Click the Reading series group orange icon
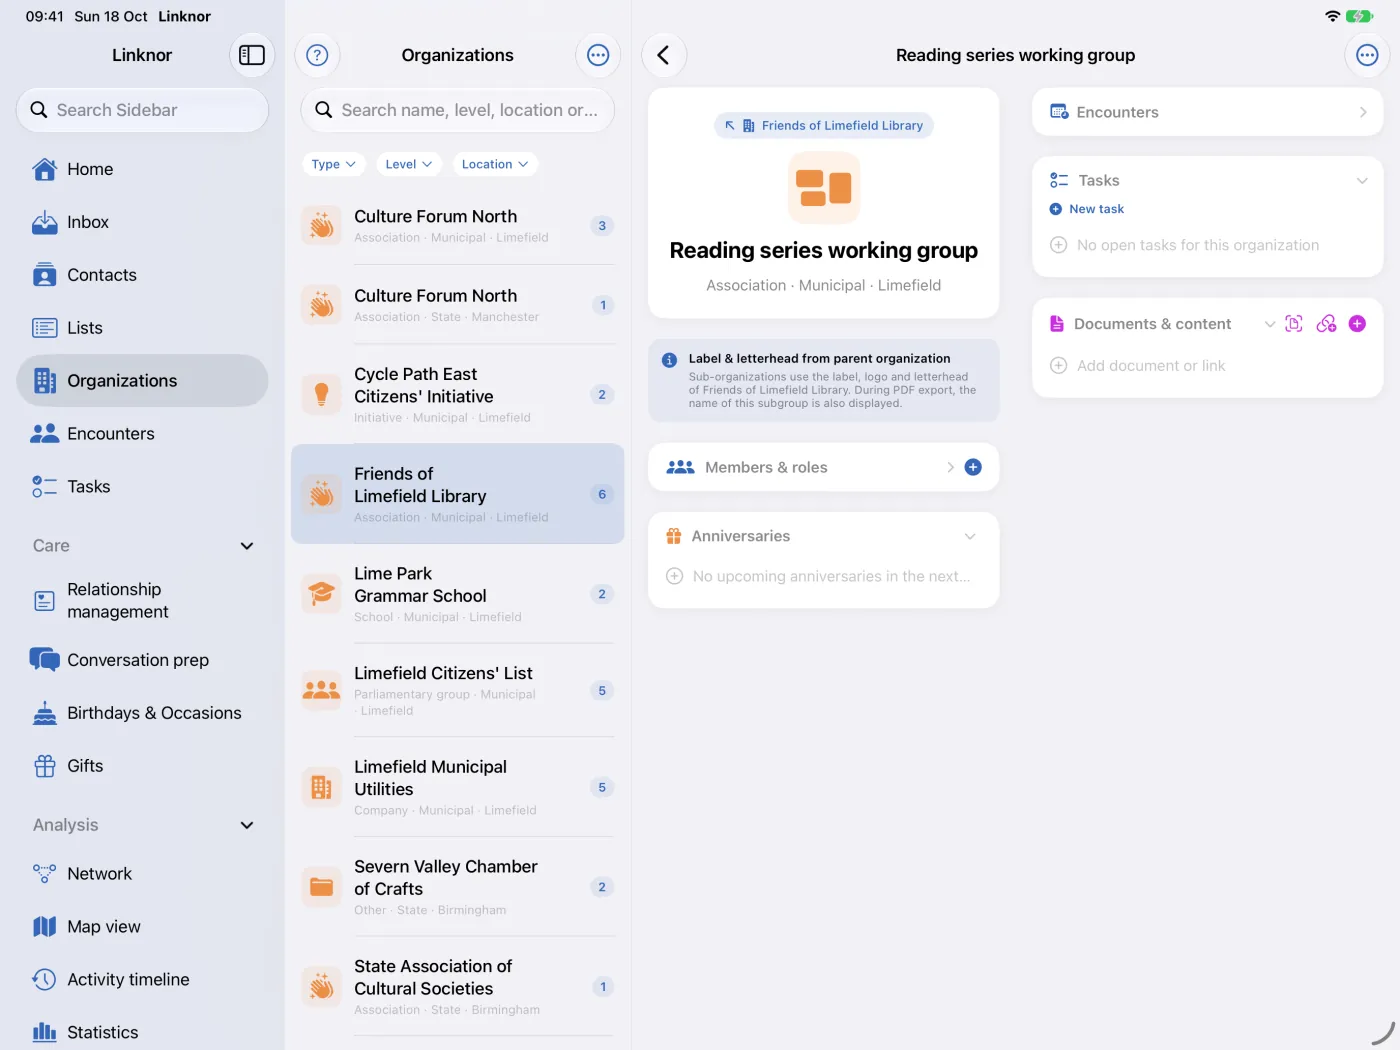 pos(824,187)
